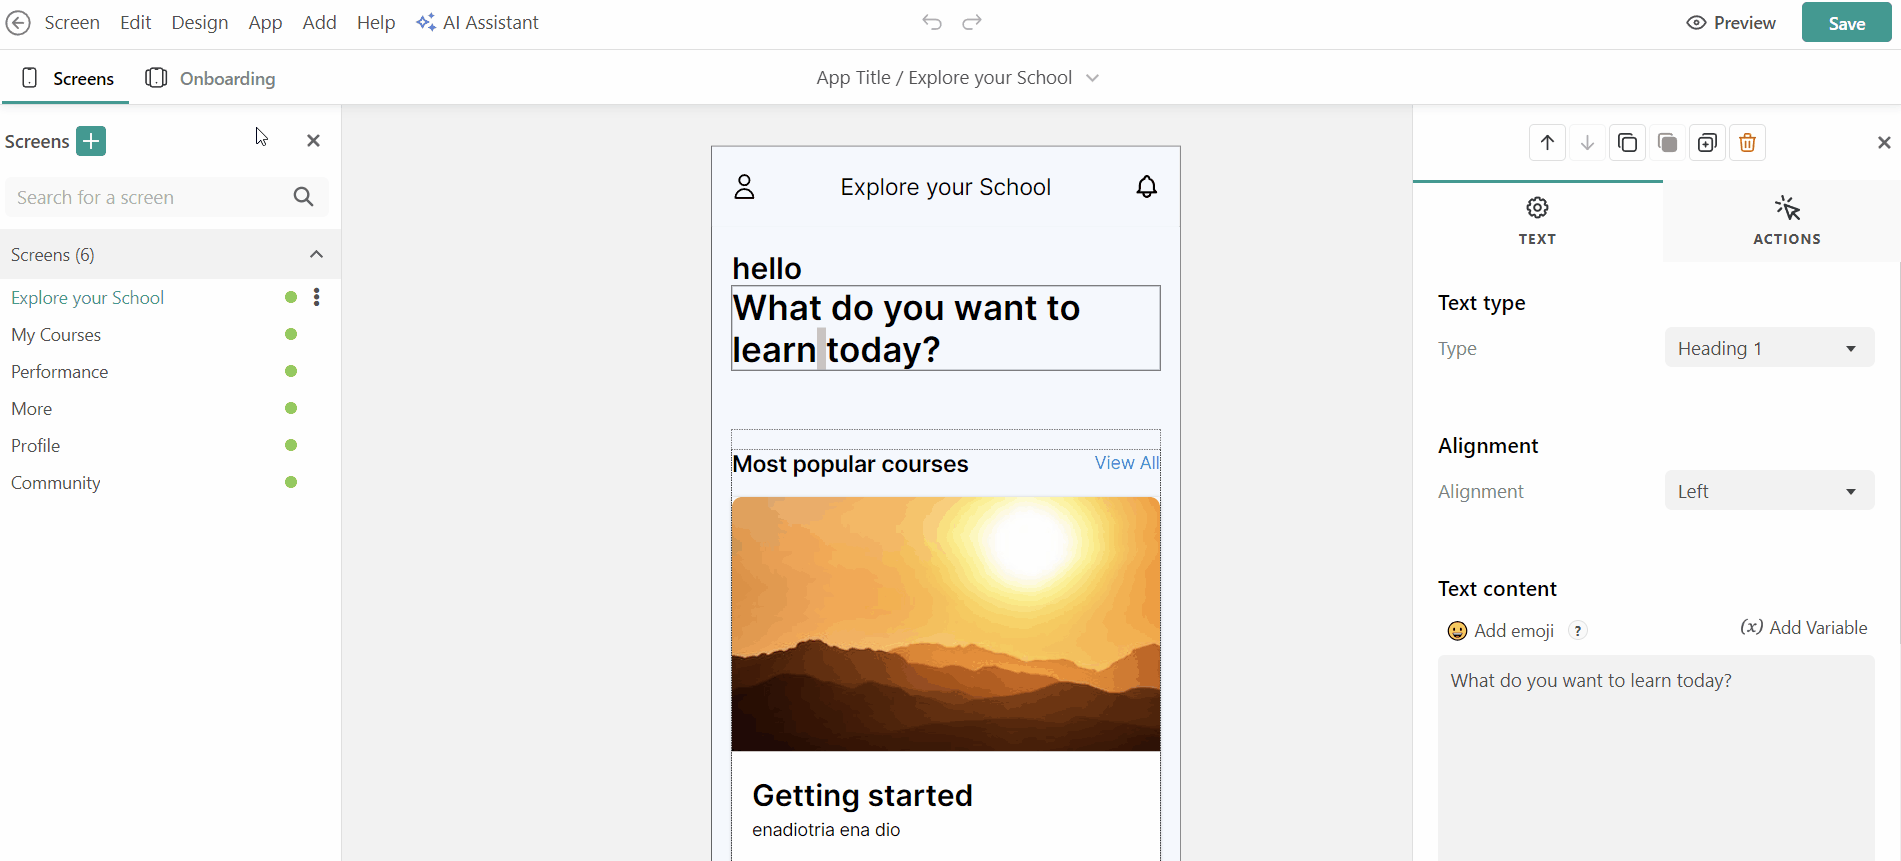The height and width of the screenshot is (861, 1901).
Task: Click the Add emoji button
Action: (1501, 630)
